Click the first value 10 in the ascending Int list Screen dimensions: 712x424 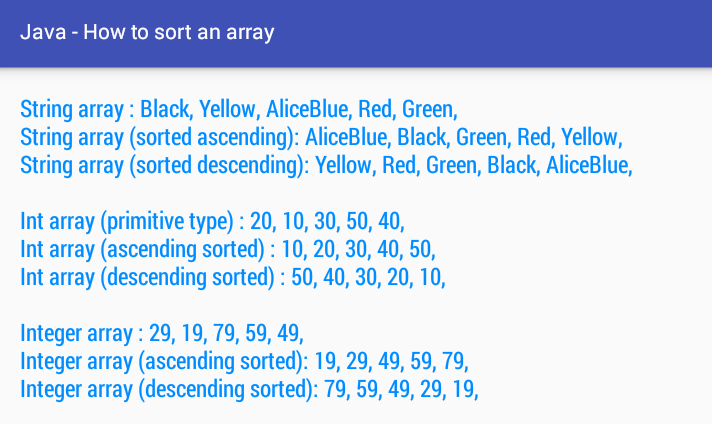(x=293, y=249)
